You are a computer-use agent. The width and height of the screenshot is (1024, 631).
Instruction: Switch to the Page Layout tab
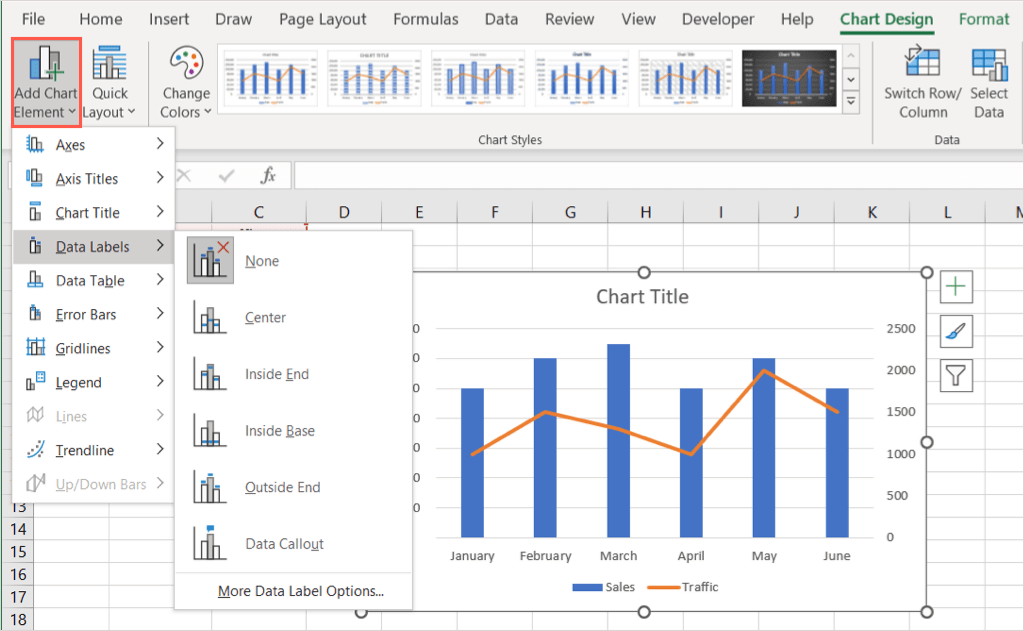[322, 19]
